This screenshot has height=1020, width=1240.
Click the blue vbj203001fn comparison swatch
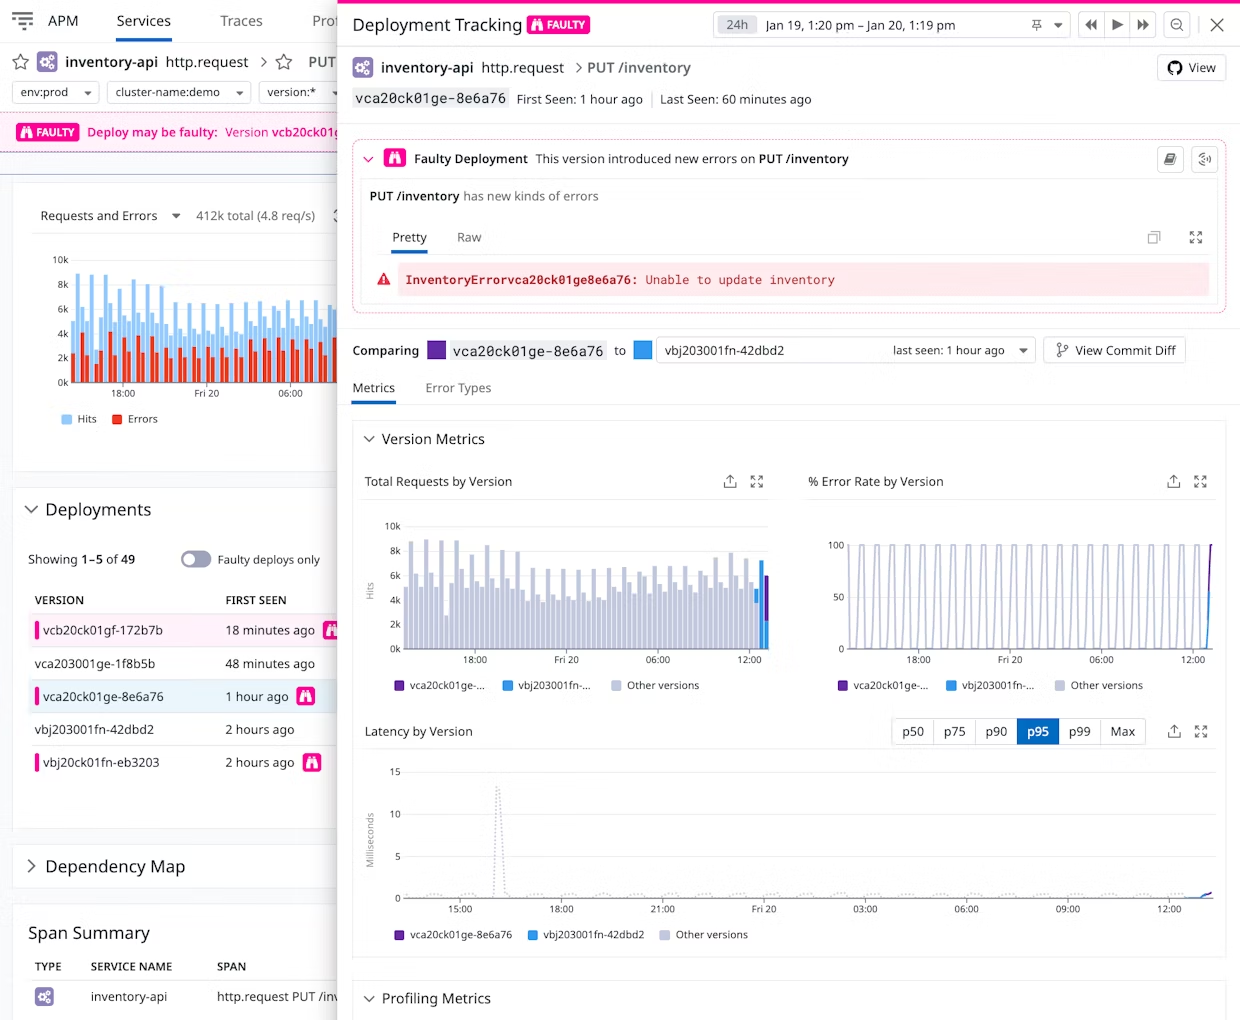click(x=643, y=350)
